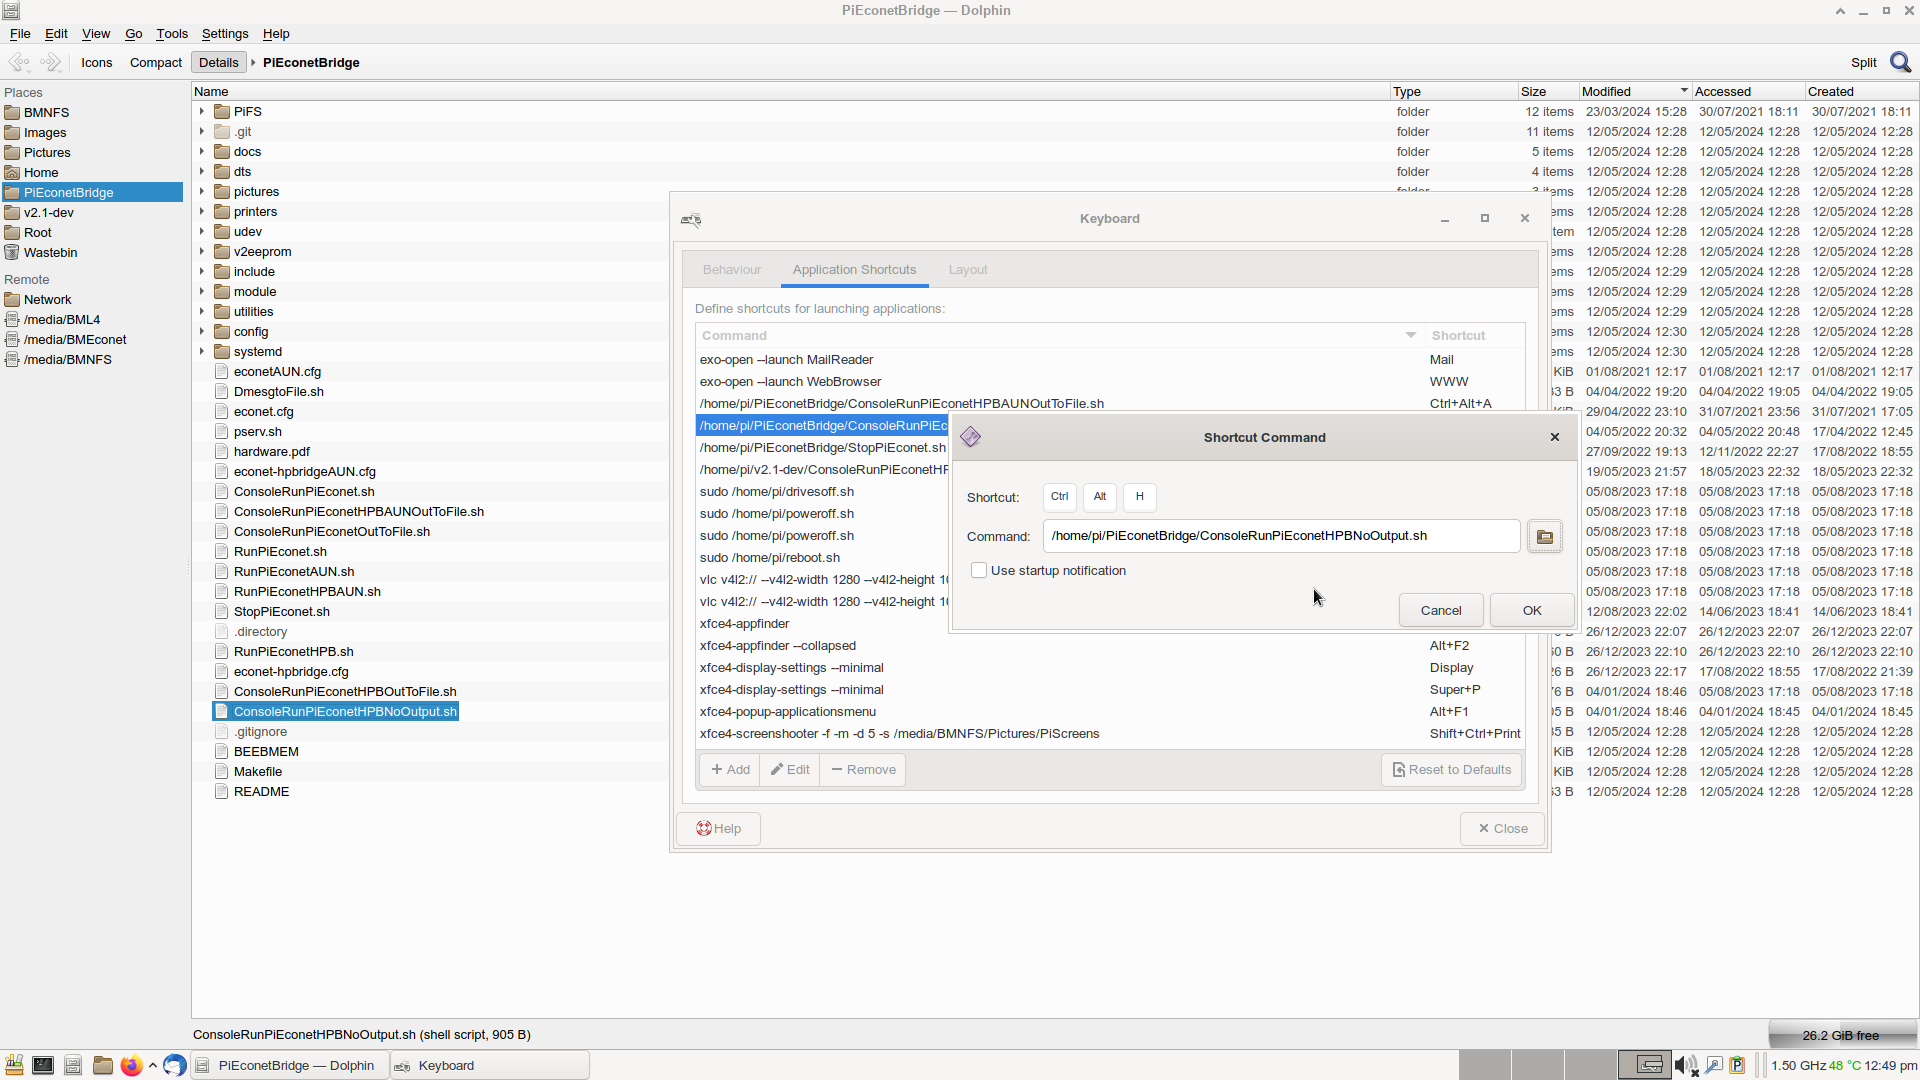Image resolution: width=1920 pixels, height=1080 pixels.
Task: Click the back navigation arrow in Dolphin
Action: 19,62
